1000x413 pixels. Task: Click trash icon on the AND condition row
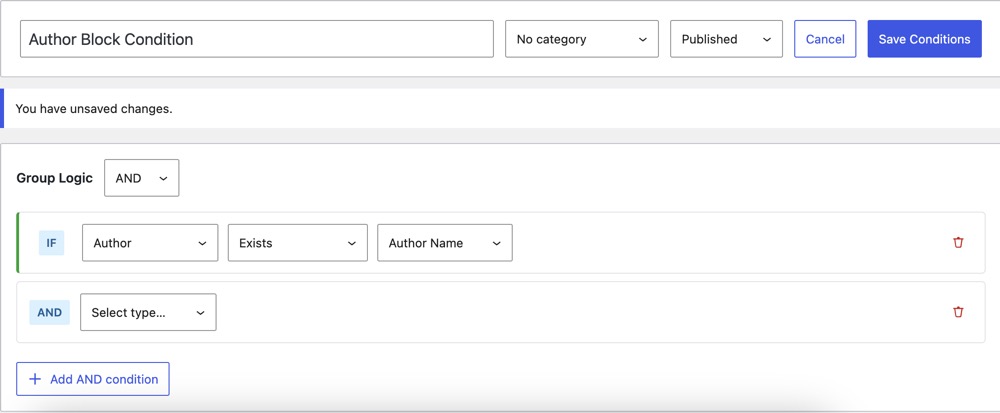tap(958, 312)
